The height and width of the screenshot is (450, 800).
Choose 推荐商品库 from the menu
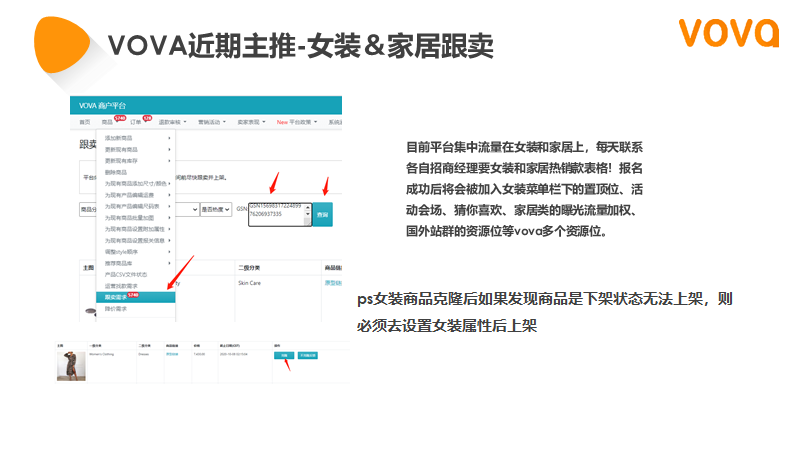pos(136,263)
